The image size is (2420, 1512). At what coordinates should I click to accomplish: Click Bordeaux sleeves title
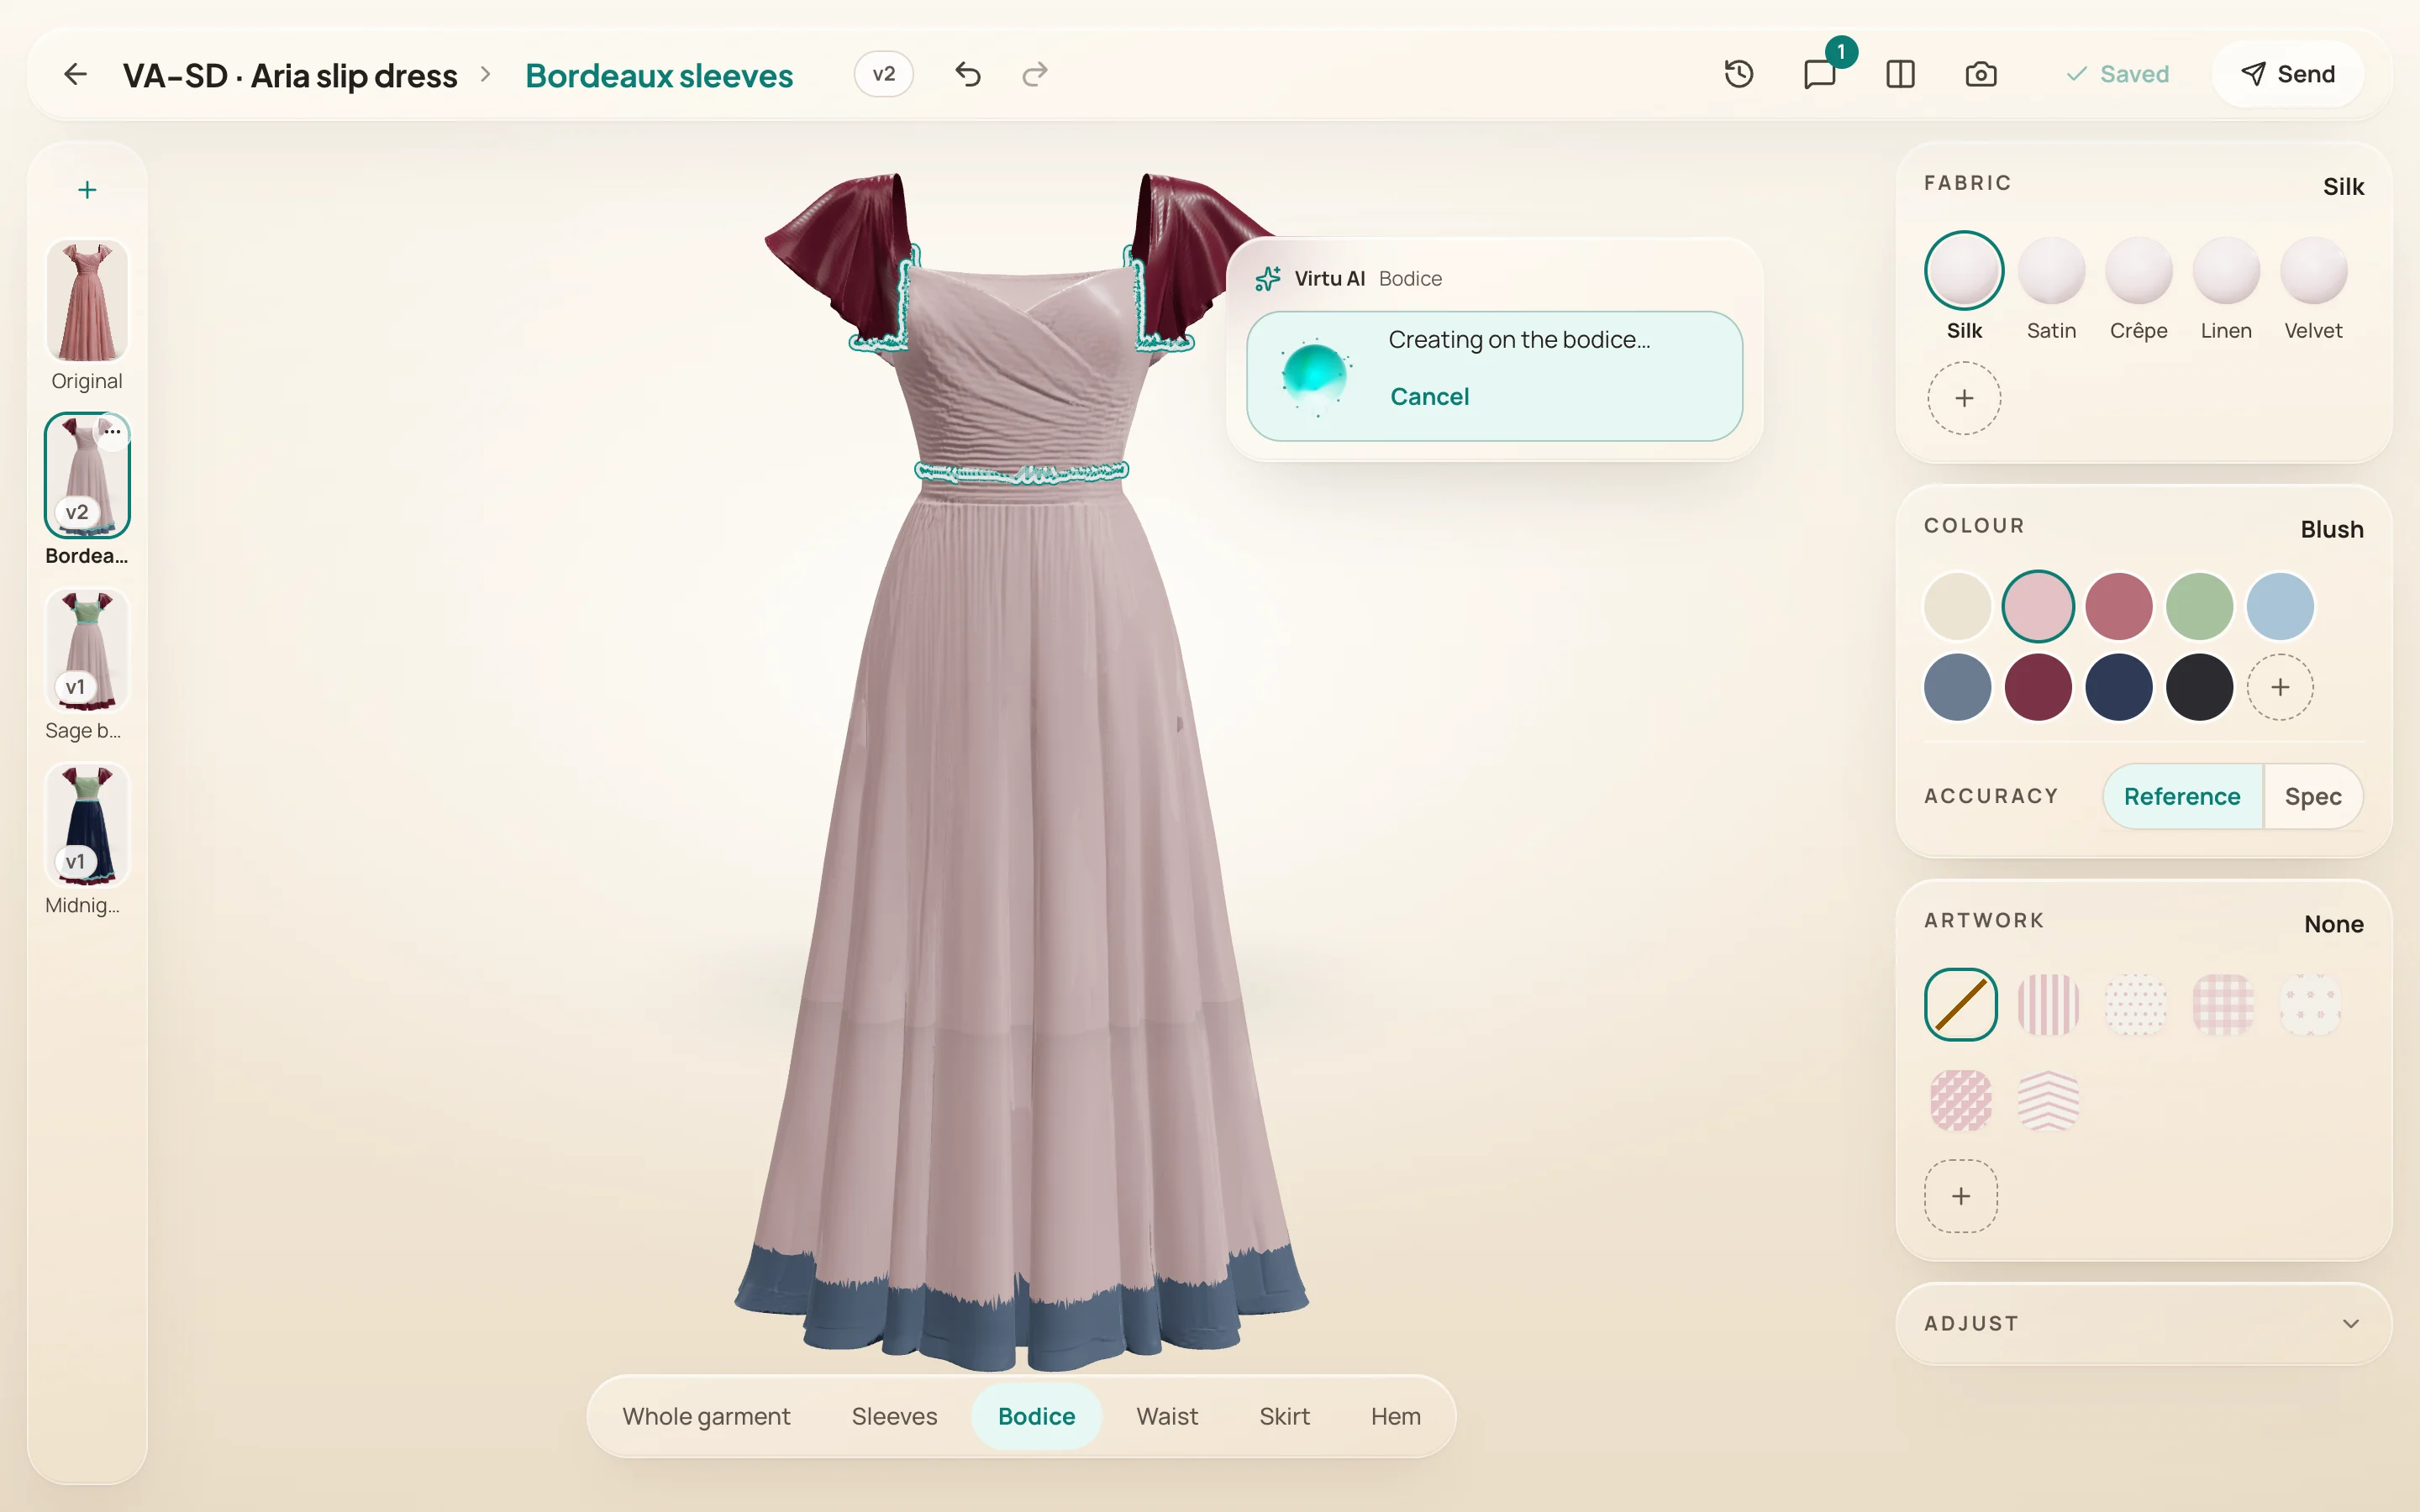[659, 76]
